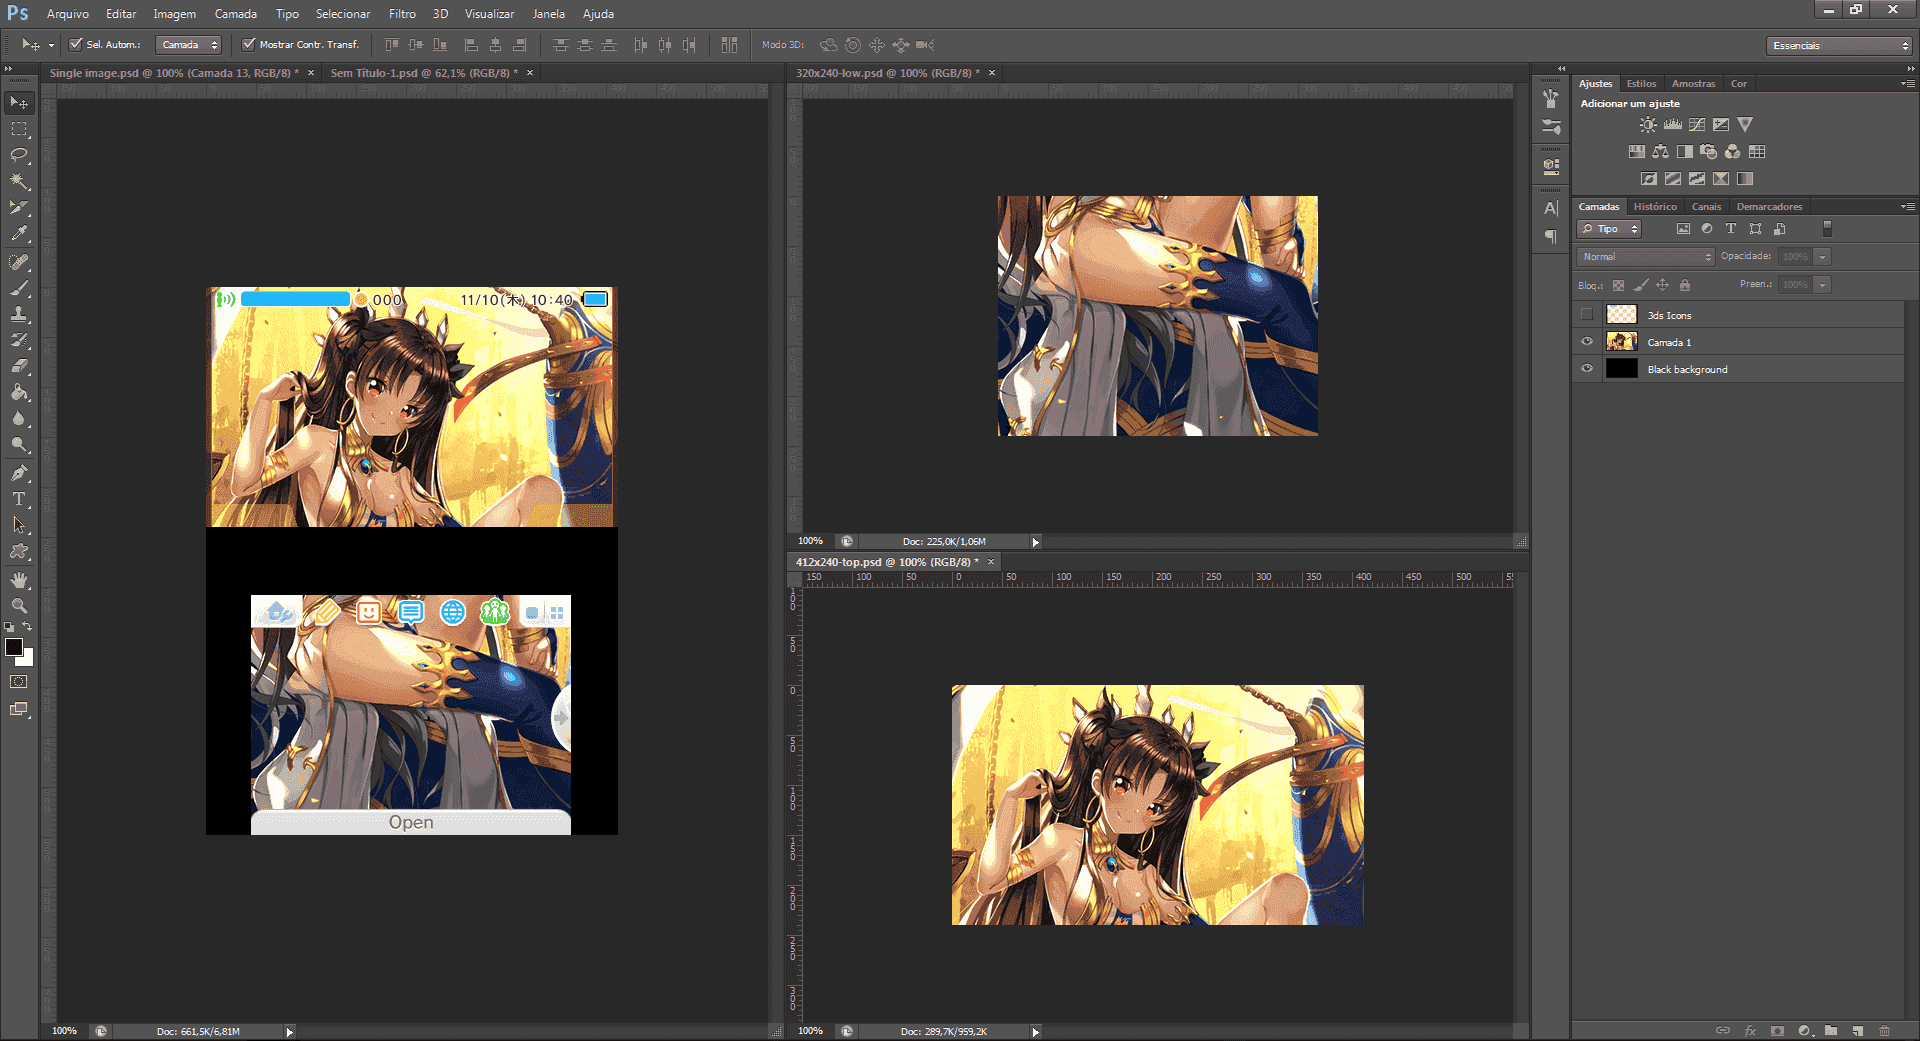Hide the Black background layer

[1587, 369]
